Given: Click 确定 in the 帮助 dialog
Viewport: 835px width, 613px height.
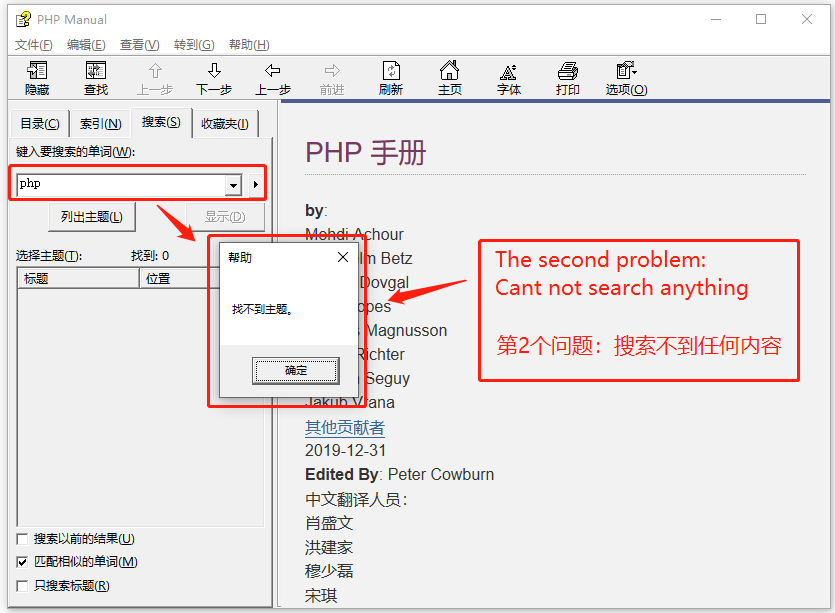Looking at the screenshot, I should point(296,371).
